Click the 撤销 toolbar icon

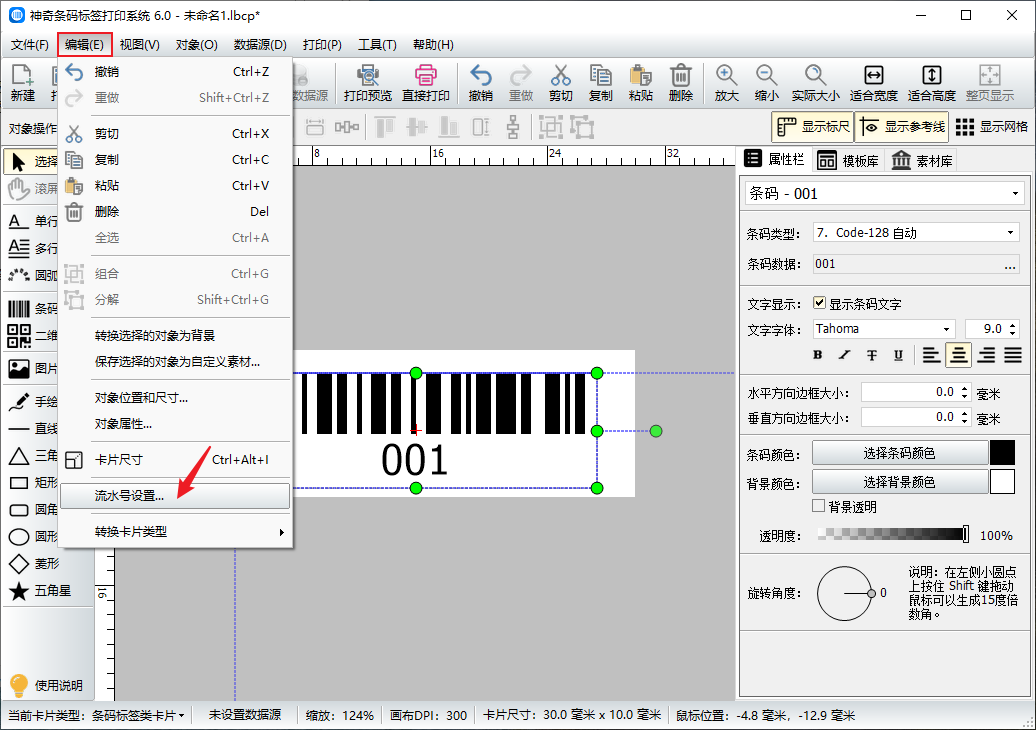click(x=480, y=83)
